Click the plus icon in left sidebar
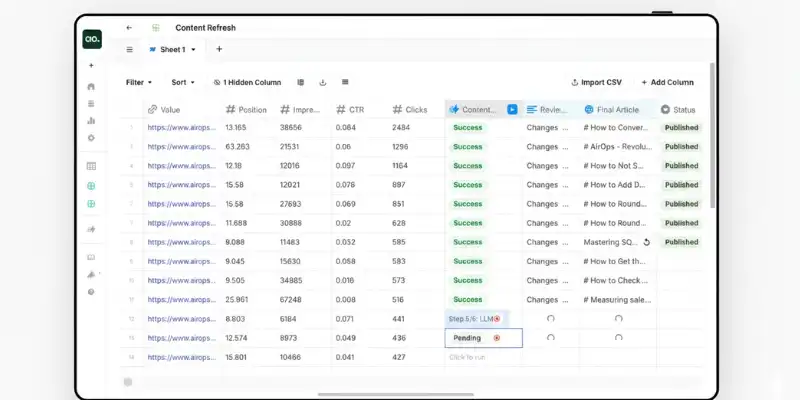The width and height of the screenshot is (800, 400). point(91,65)
